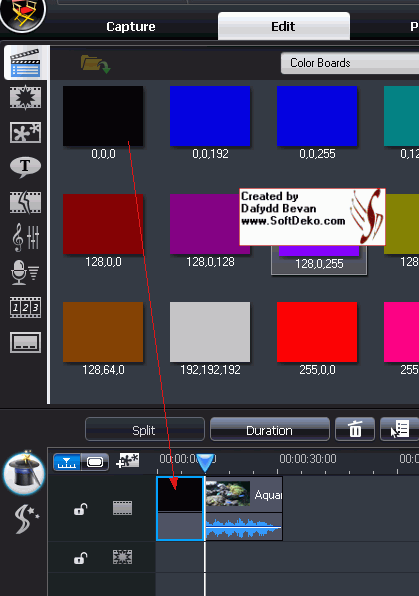Select the hot pink color board thumbnail
Viewport: 419px width, 596px height.
pos(402,332)
